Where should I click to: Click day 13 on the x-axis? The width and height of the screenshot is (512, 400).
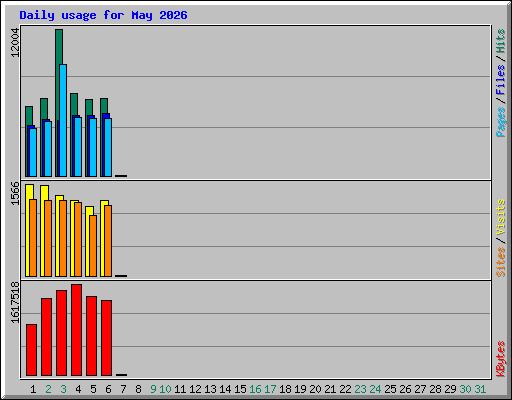click(210, 389)
